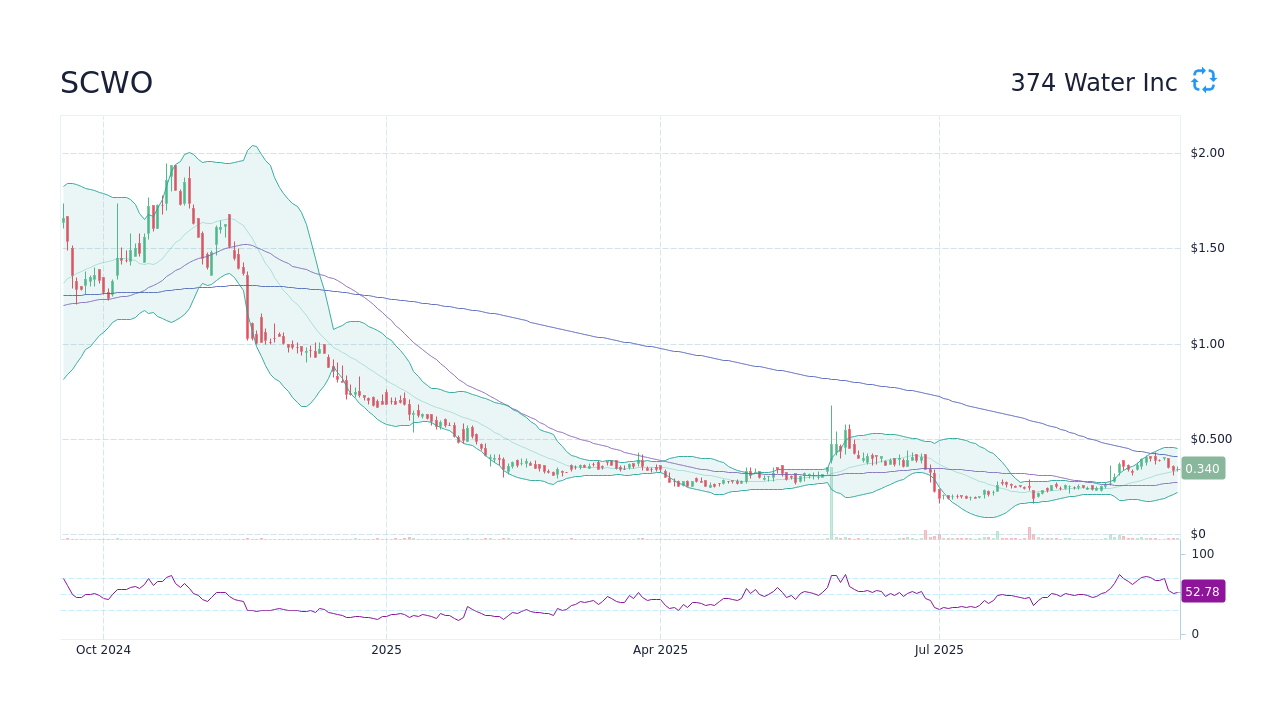Select the Apr 2025 date axis label
The image size is (1280, 720).
pos(660,649)
